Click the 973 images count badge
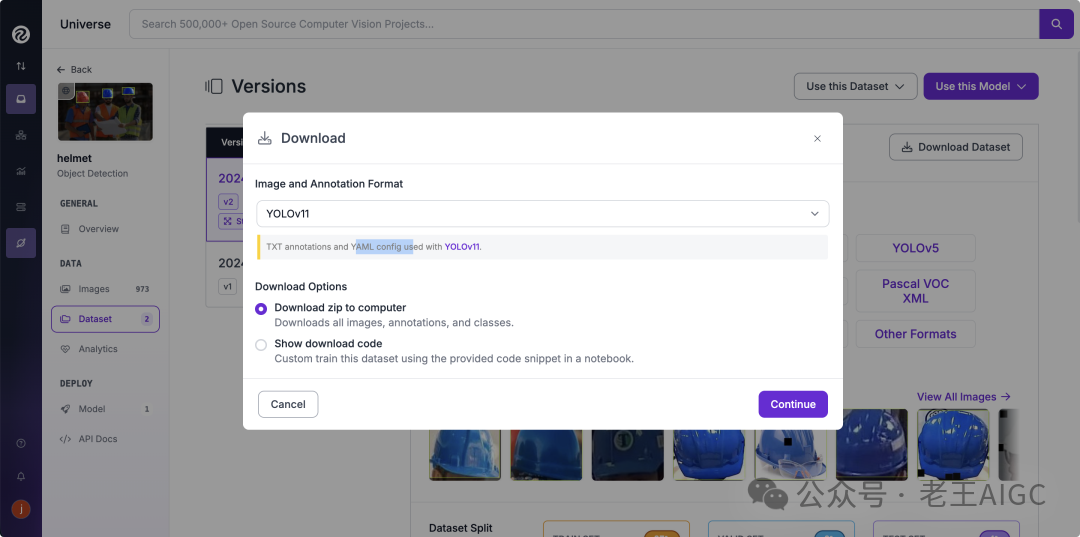 pos(142,289)
